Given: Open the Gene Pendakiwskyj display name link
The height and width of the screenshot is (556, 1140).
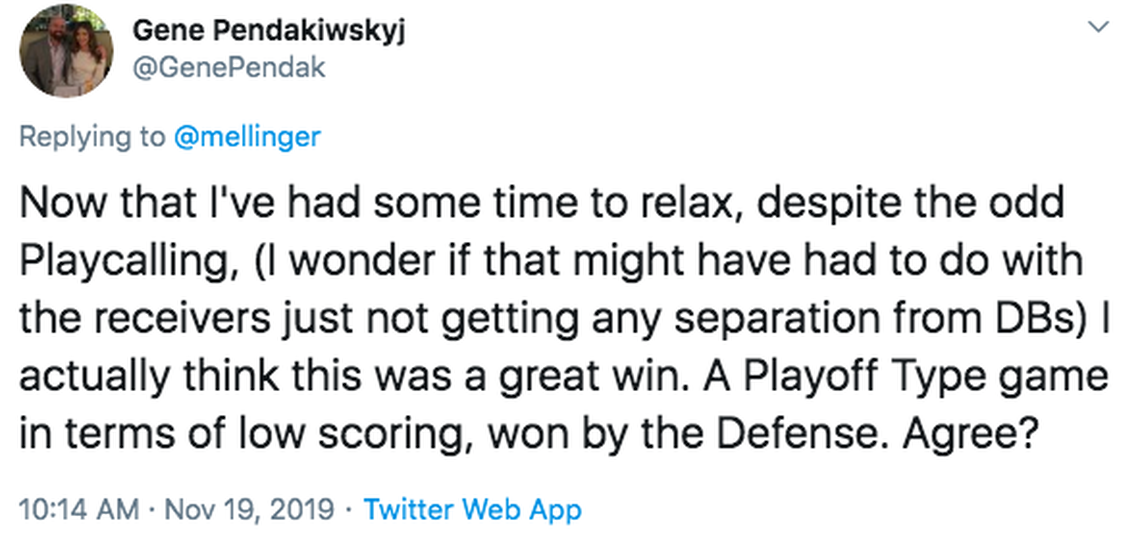Looking at the screenshot, I should [x=270, y=30].
